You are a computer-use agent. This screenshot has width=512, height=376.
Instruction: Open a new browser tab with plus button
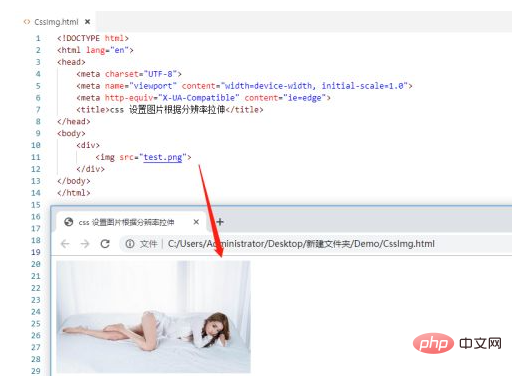[220, 222]
